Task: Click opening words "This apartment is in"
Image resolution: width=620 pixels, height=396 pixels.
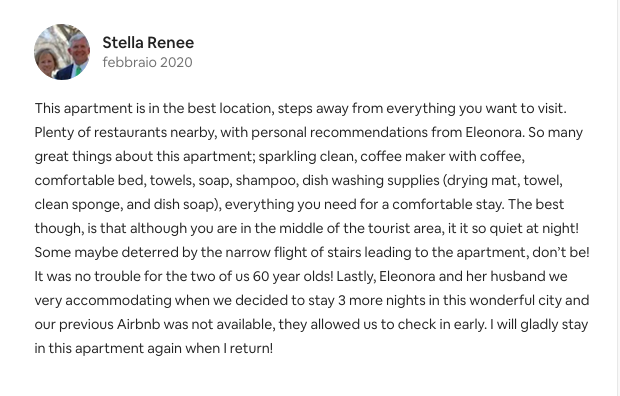Action: coord(96,108)
